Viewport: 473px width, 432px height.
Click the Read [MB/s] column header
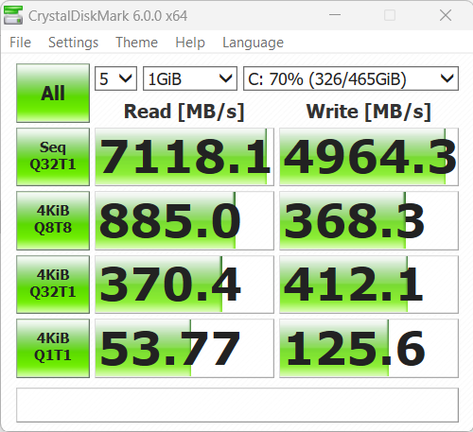point(184,111)
